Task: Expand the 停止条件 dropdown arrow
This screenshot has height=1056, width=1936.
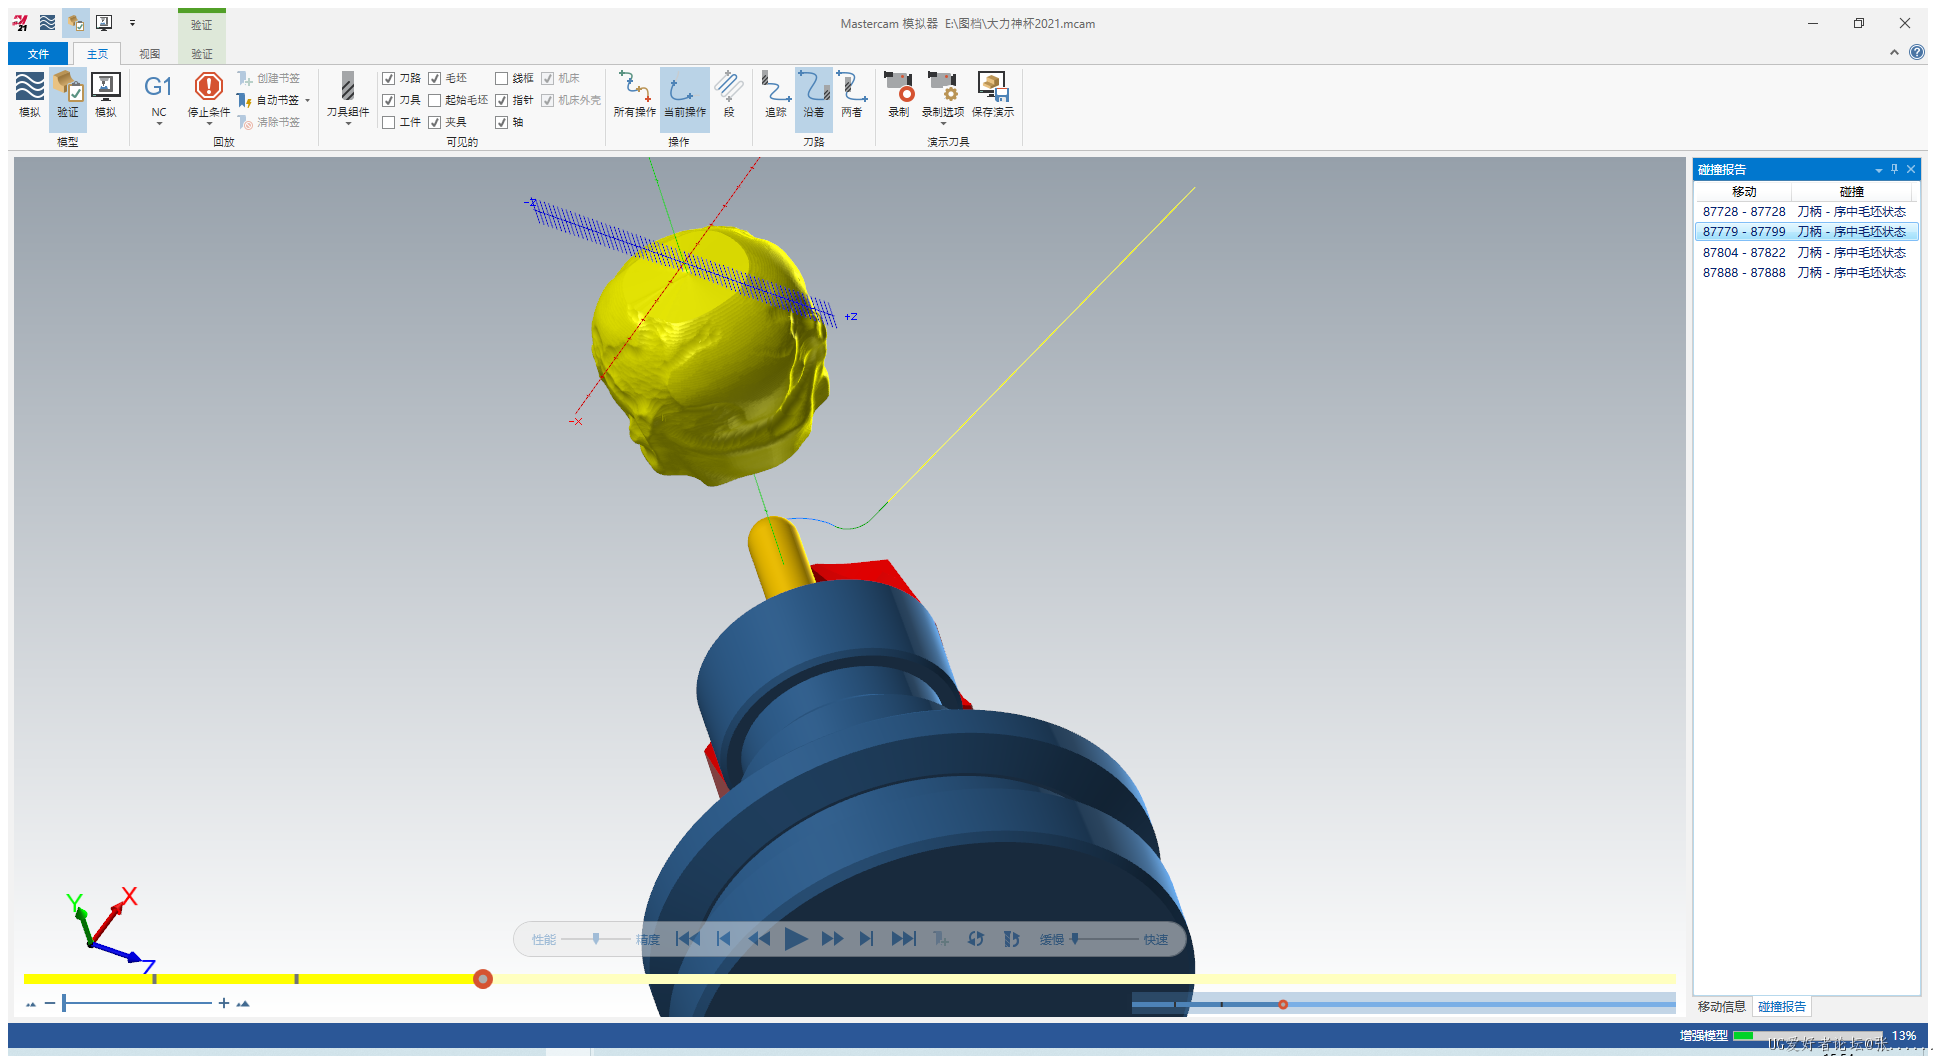Action: [209, 124]
